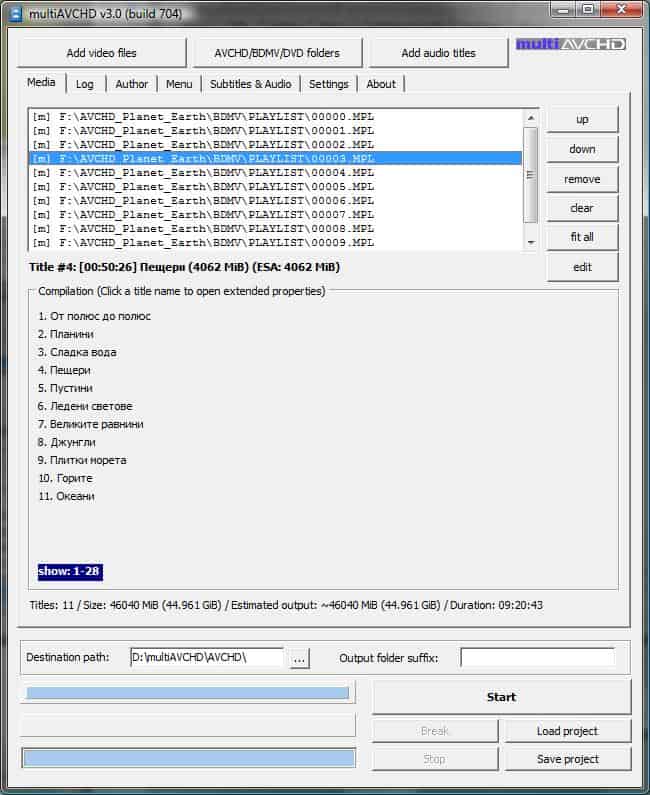Image resolution: width=650 pixels, height=795 pixels.
Task: Select playlist 00002.MPL entry
Action: click(275, 144)
